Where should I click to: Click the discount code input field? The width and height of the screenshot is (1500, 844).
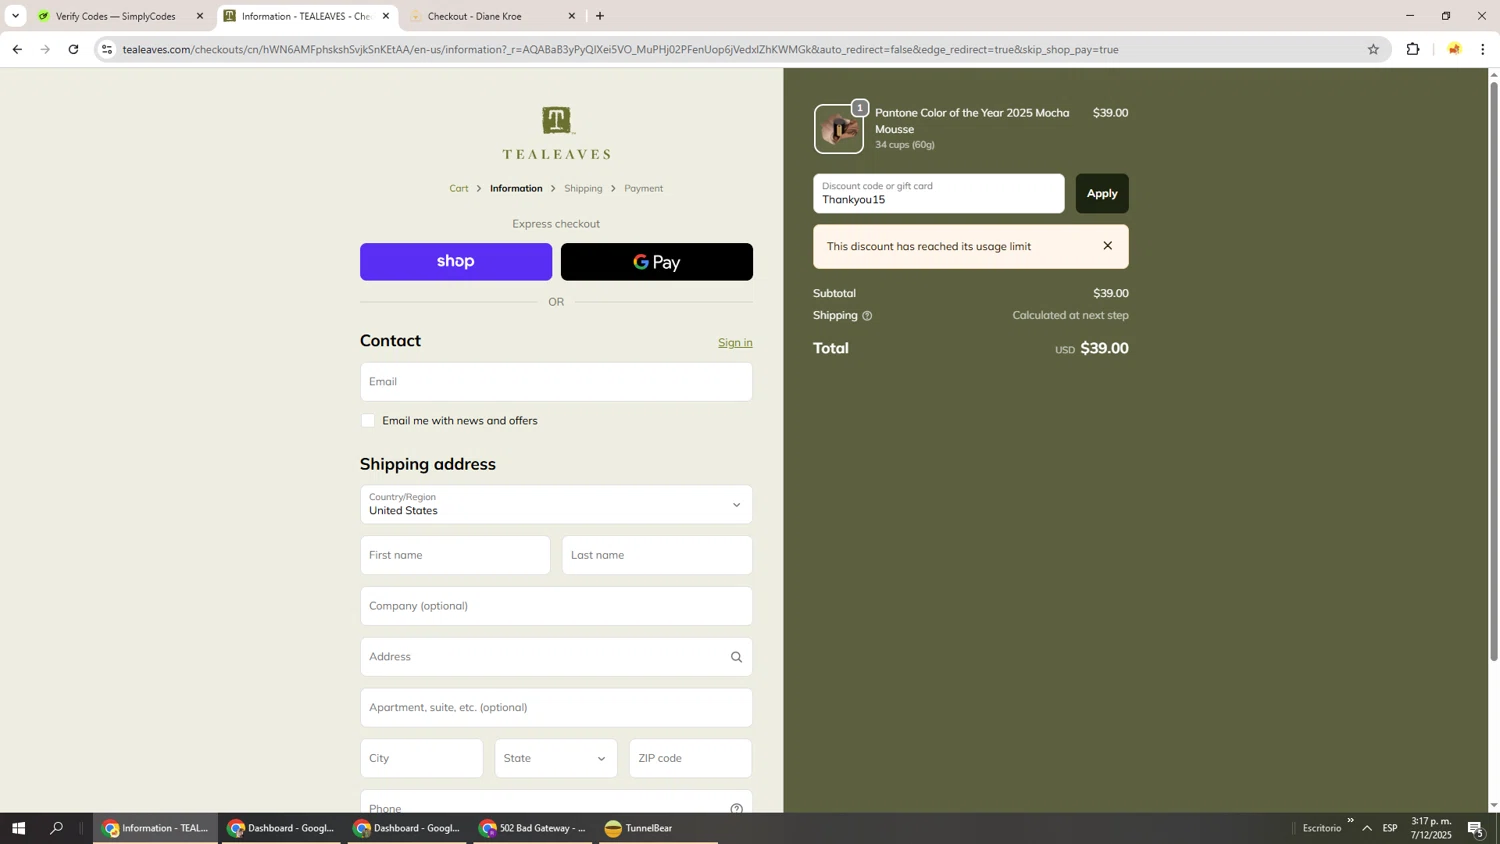939,193
